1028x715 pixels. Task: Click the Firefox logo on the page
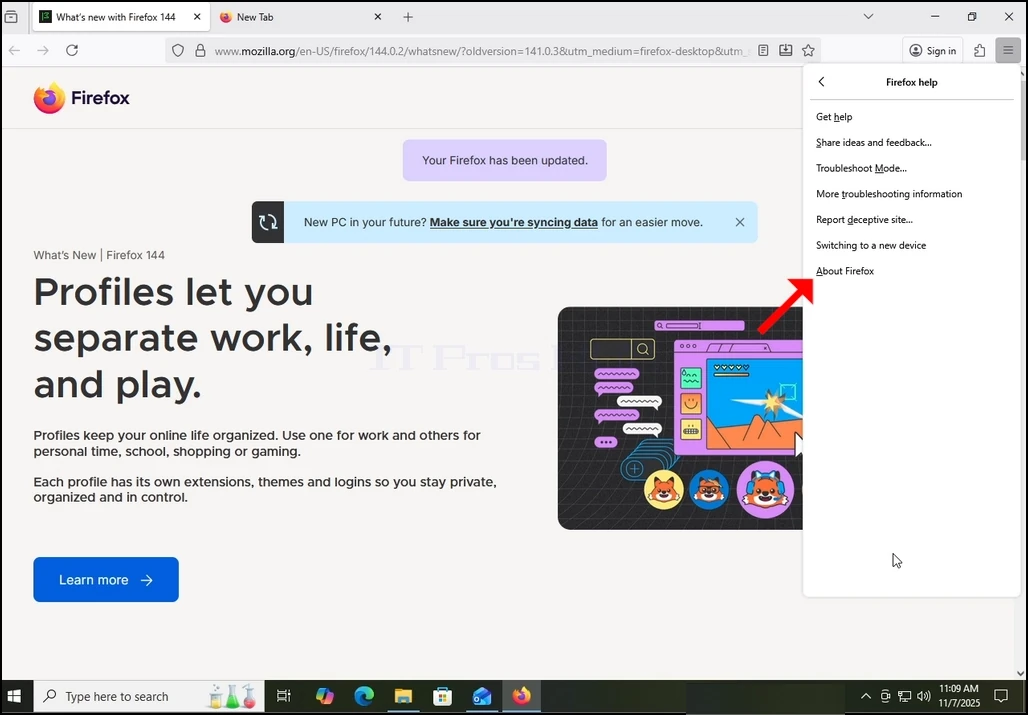(x=82, y=98)
